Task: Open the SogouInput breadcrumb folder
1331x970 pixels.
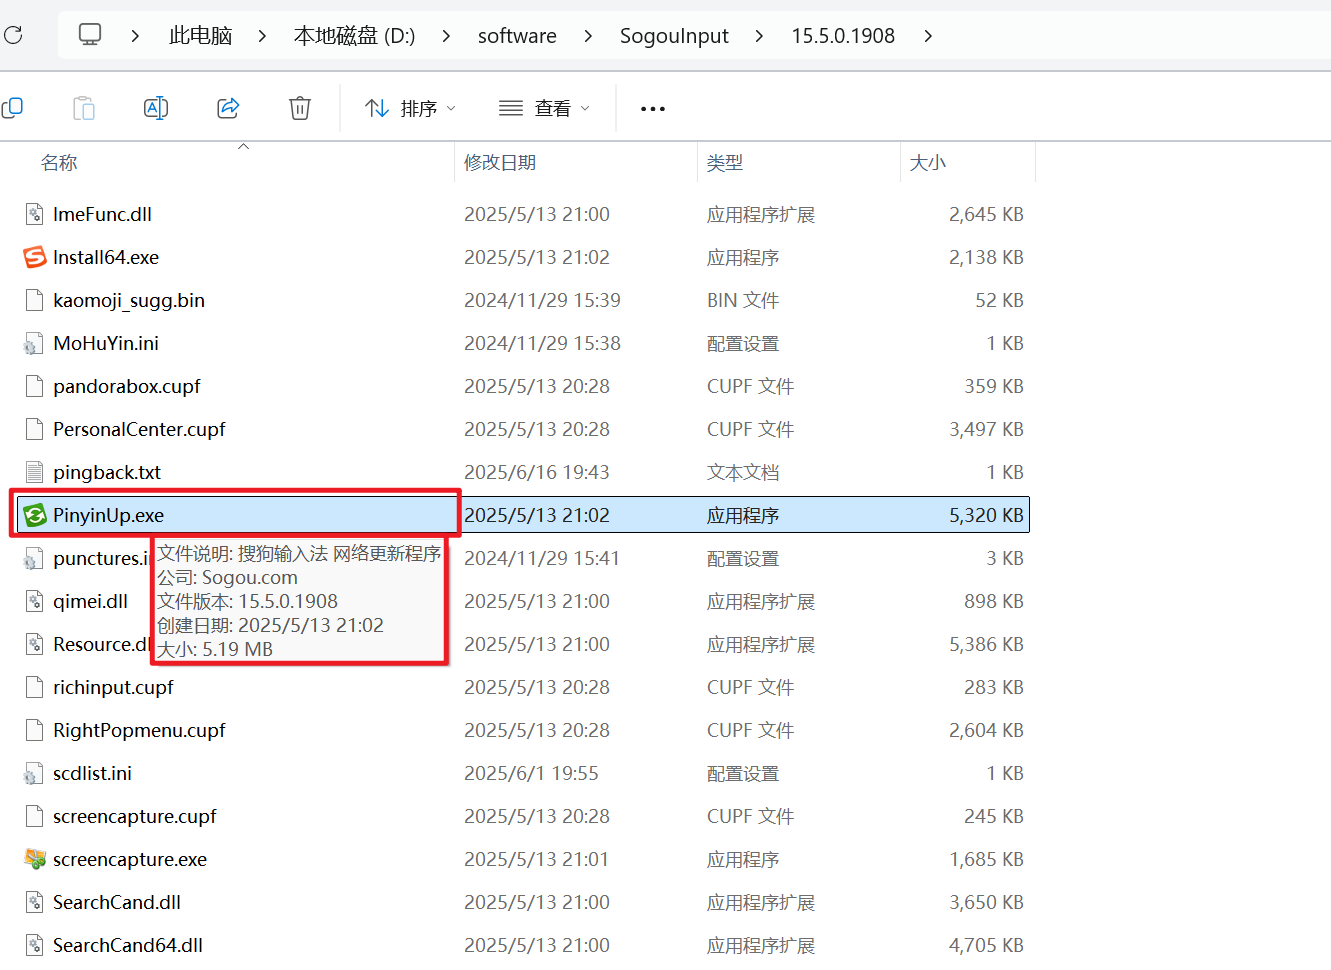Action: coord(674,36)
